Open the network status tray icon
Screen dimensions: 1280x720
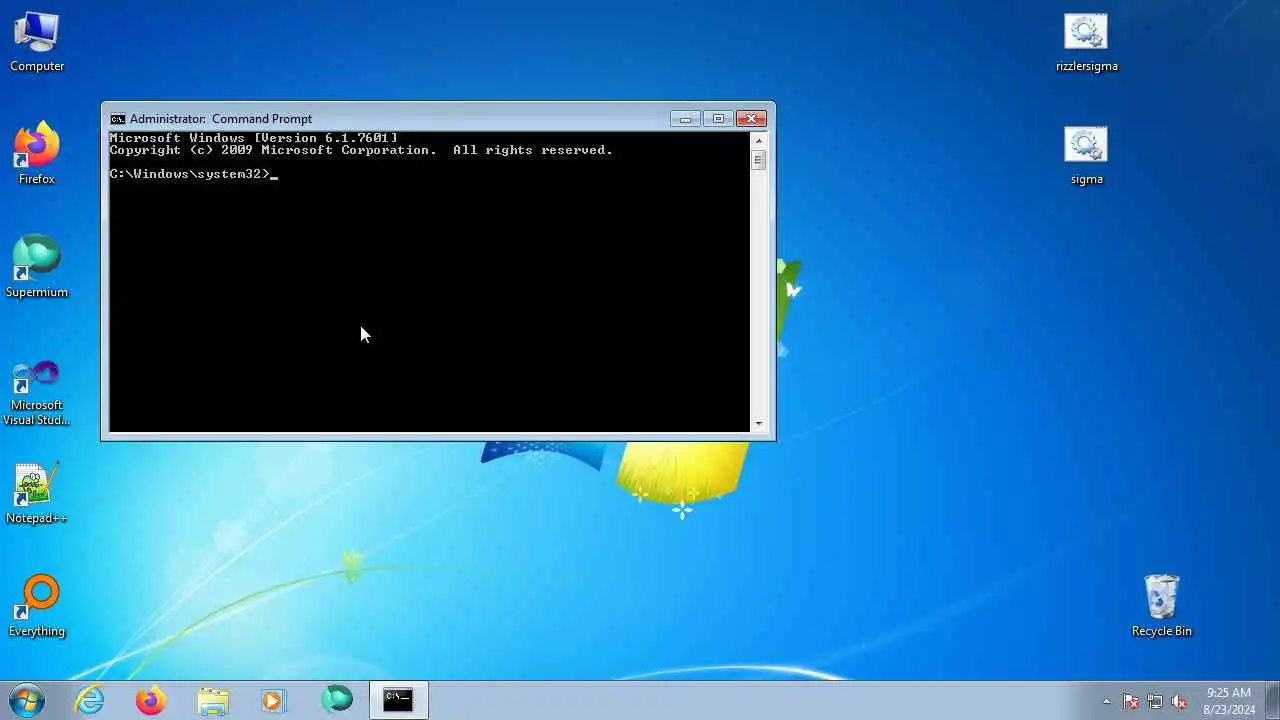(x=1155, y=701)
